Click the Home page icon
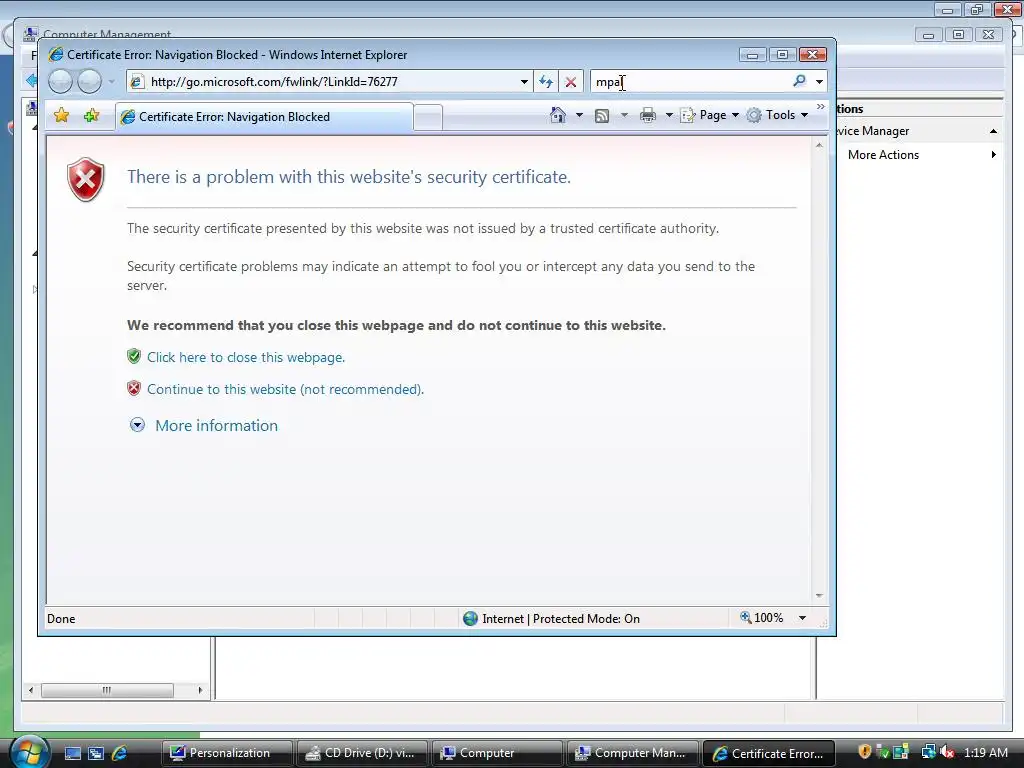This screenshot has width=1024, height=768. [558, 115]
